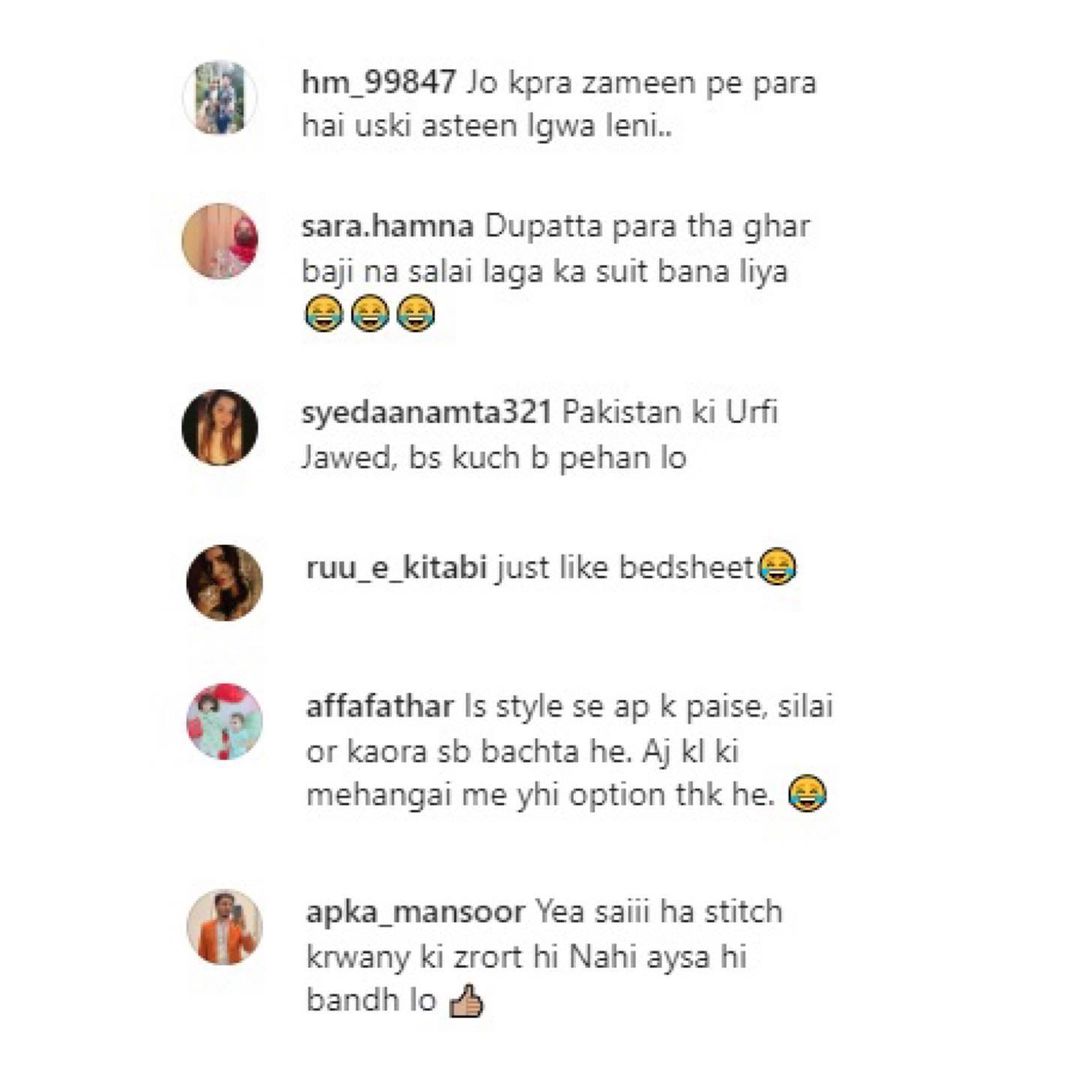Click the 'just like bedsheet' comment text
1080x1080 pixels.
point(625,568)
